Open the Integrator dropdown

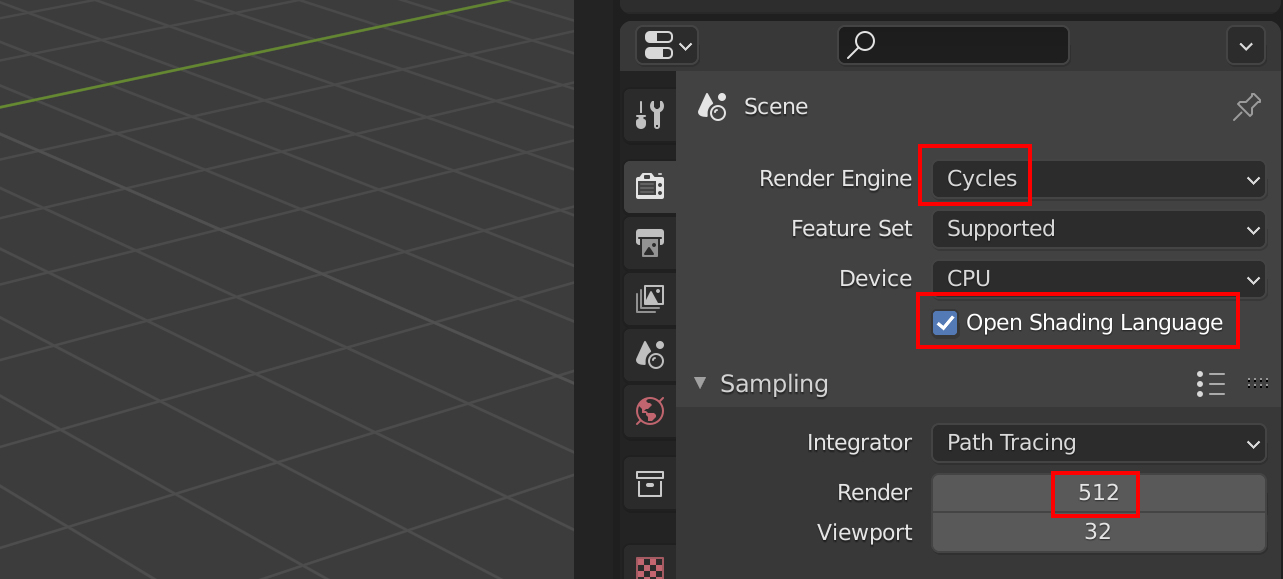1099,443
